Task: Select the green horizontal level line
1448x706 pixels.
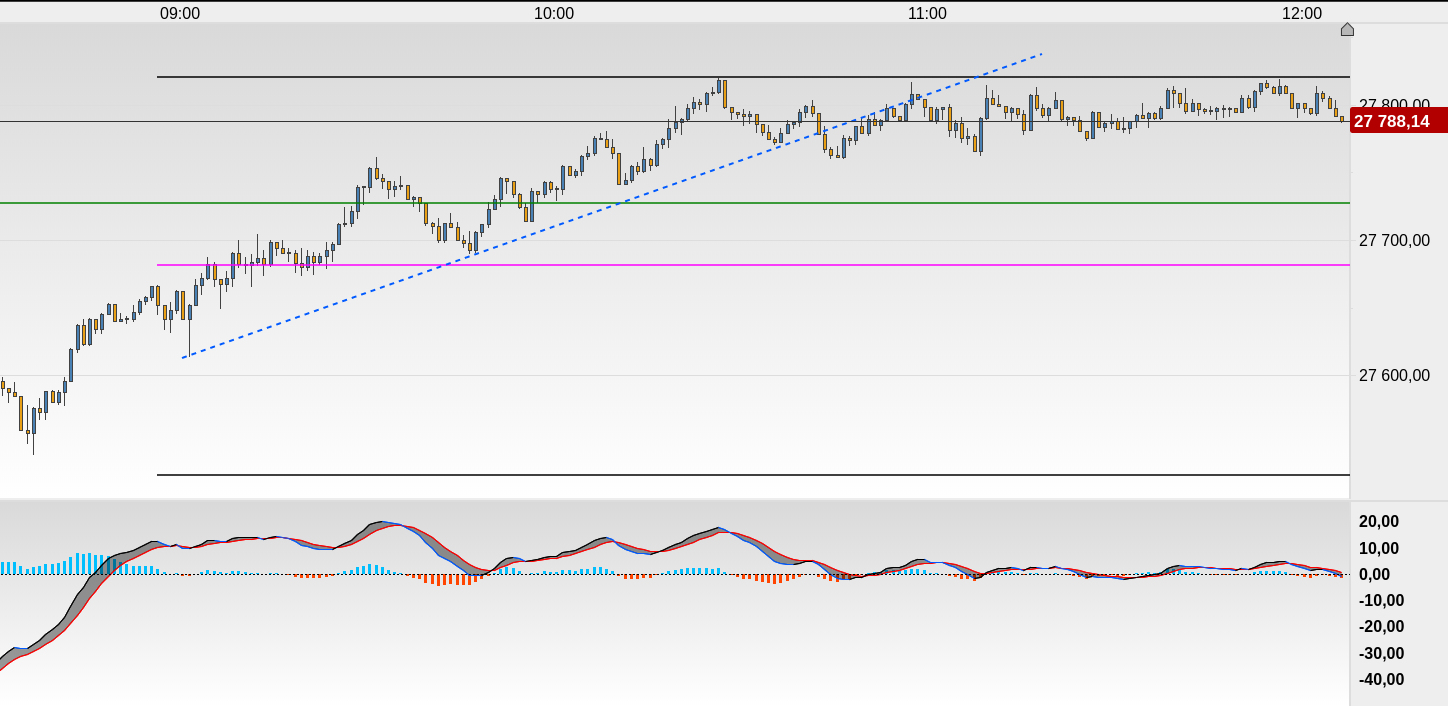Action: pos(675,203)
